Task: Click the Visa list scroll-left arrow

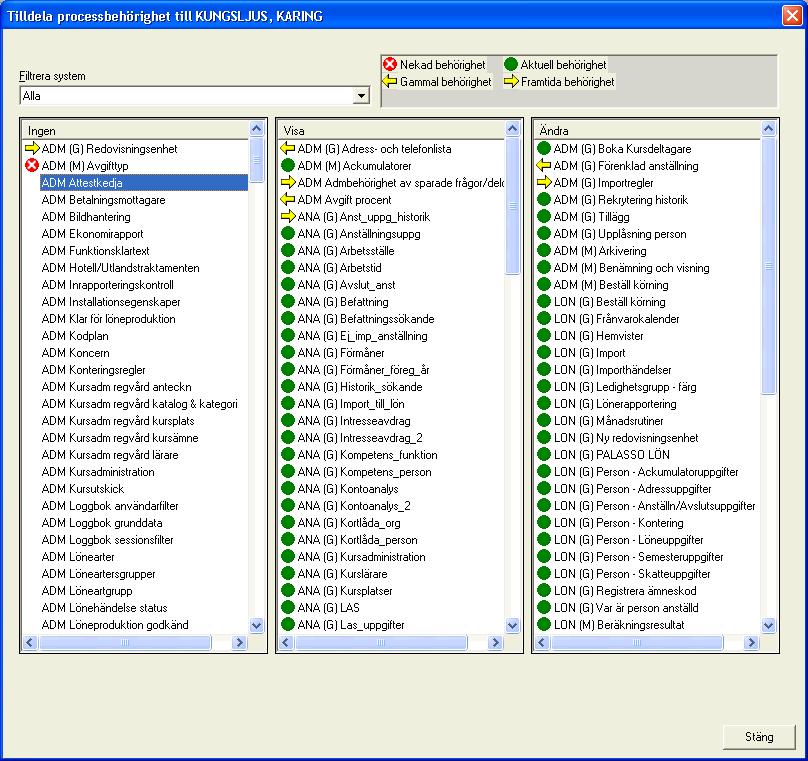Action: [287, 642]
